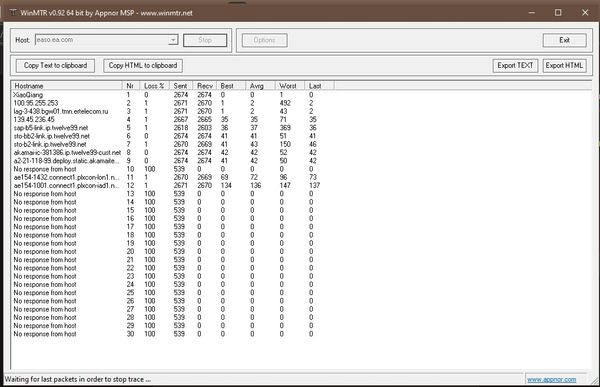Open the Host dropdown arrow
Screen dimensions: 600x387
[173, 40]
